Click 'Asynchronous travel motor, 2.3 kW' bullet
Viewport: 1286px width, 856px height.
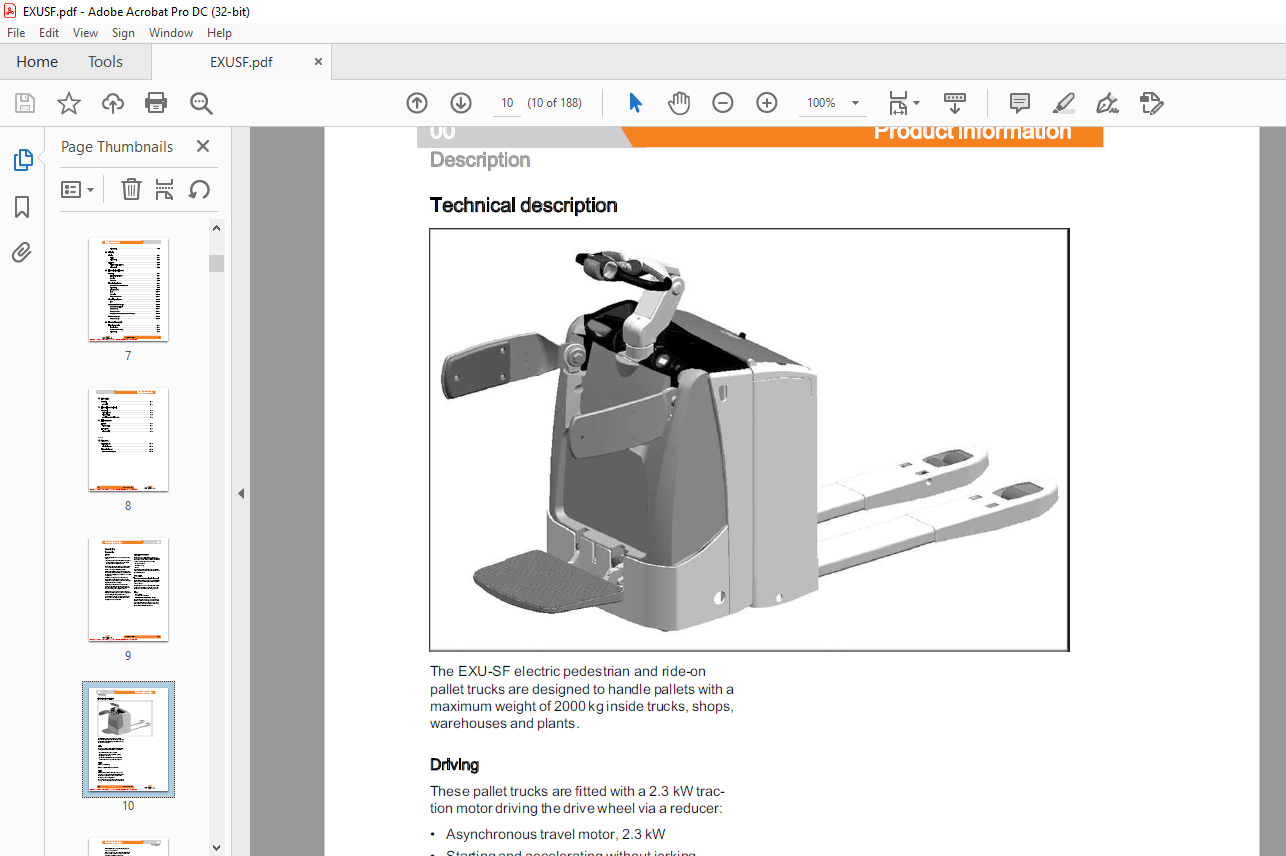click(x=555, y=834)
